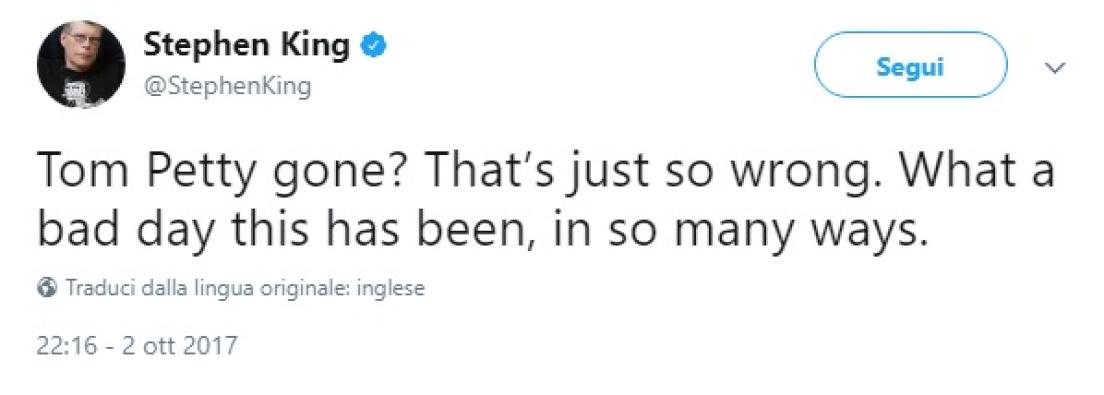
Task: Open Stephen King's profile avatar
Action: (81, 64)
